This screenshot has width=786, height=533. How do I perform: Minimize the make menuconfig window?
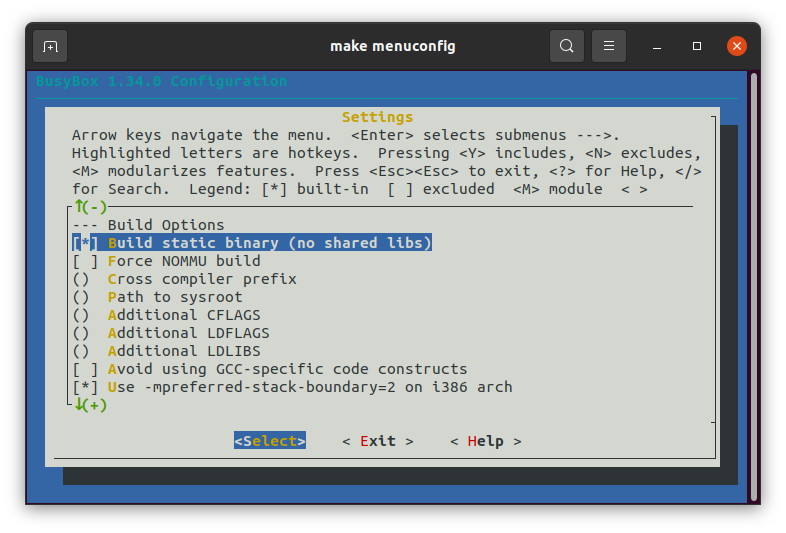pyautogui.click(x=657, y=47)
